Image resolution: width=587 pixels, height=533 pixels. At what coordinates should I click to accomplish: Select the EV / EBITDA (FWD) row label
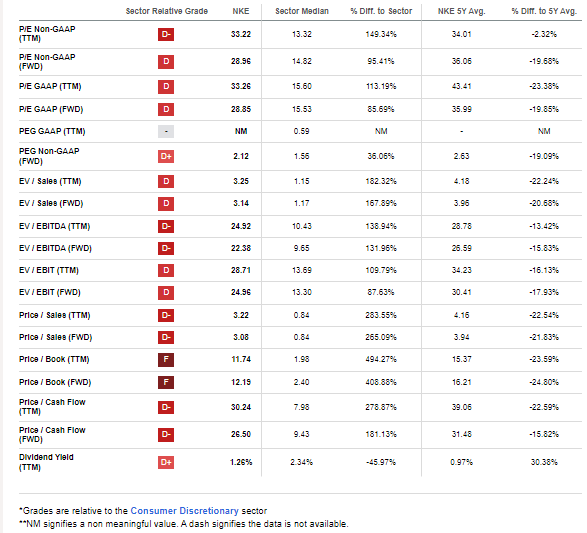(55, 248)
